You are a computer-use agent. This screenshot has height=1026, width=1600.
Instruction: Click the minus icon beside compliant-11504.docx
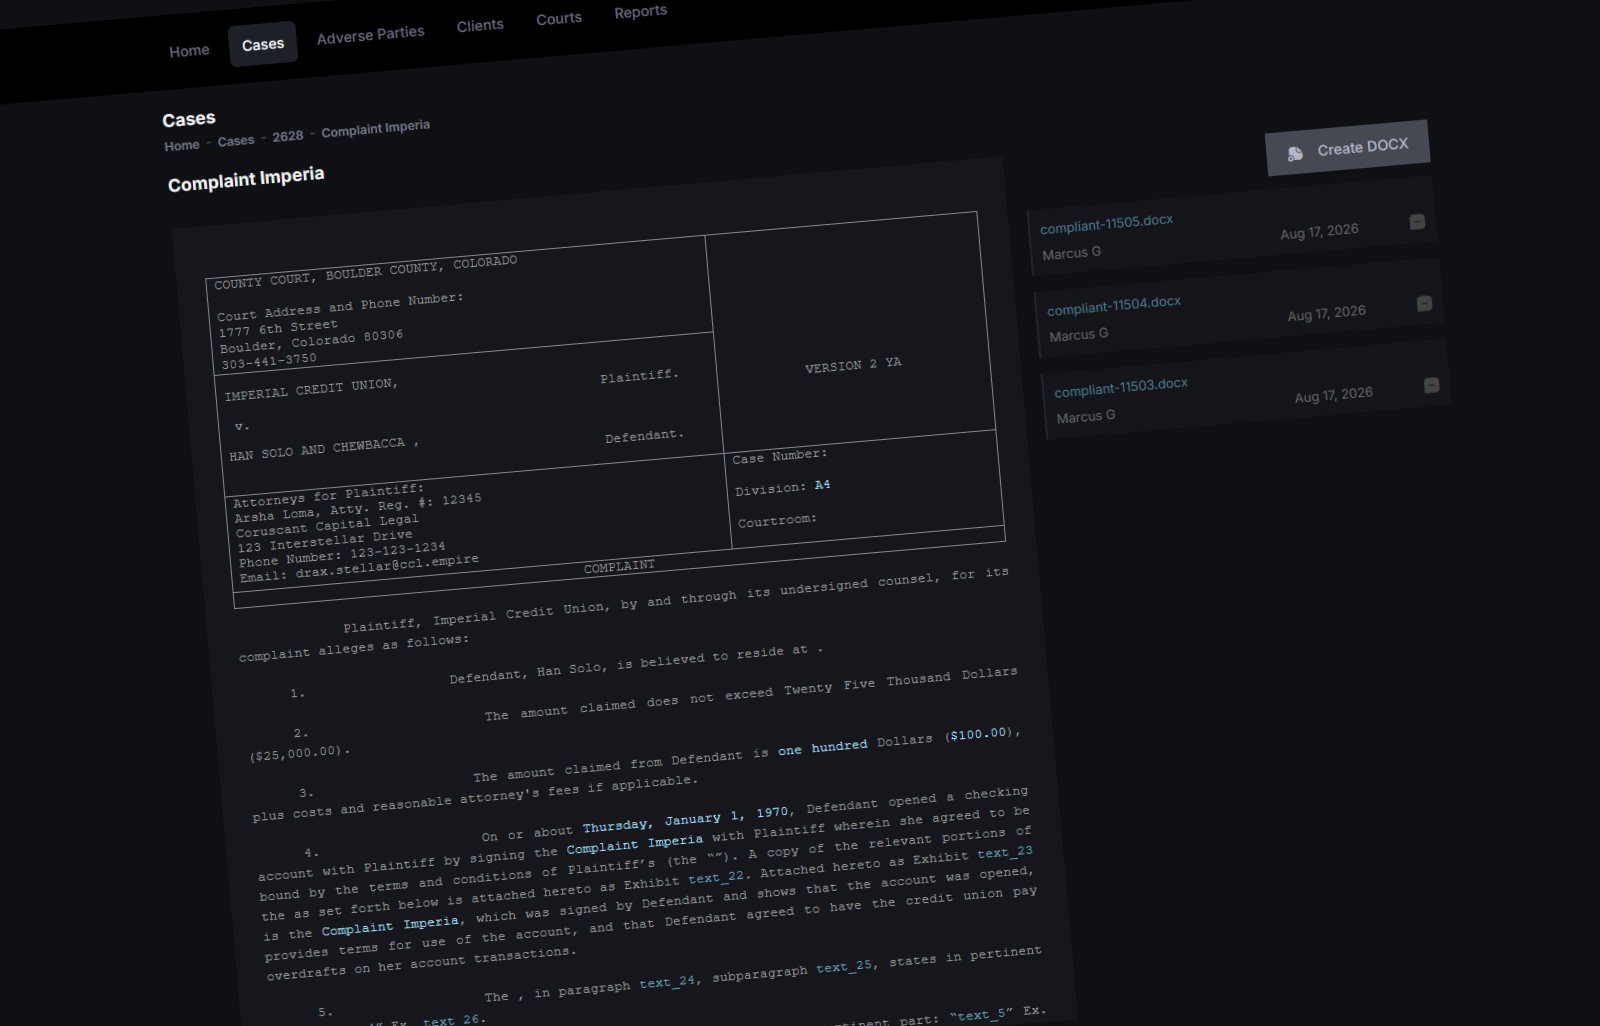click(x=1424, y=303)
